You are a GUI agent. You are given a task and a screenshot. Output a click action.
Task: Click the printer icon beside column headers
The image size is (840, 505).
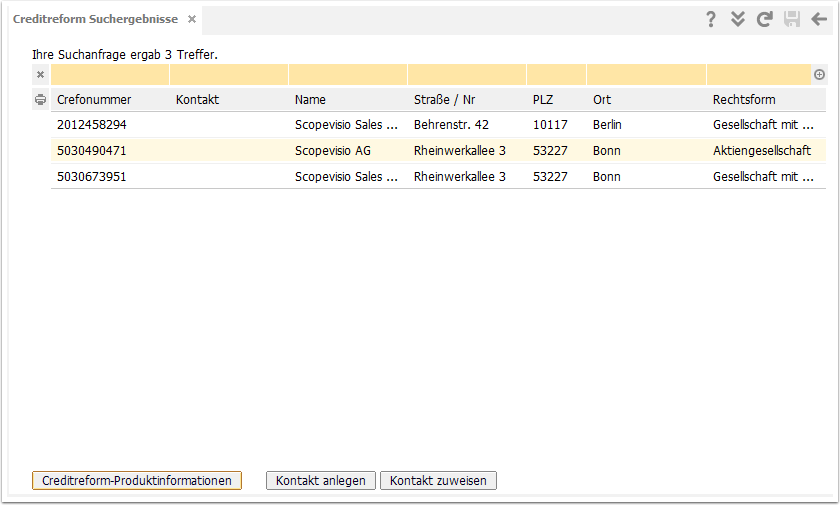click(x=40, y=100)
